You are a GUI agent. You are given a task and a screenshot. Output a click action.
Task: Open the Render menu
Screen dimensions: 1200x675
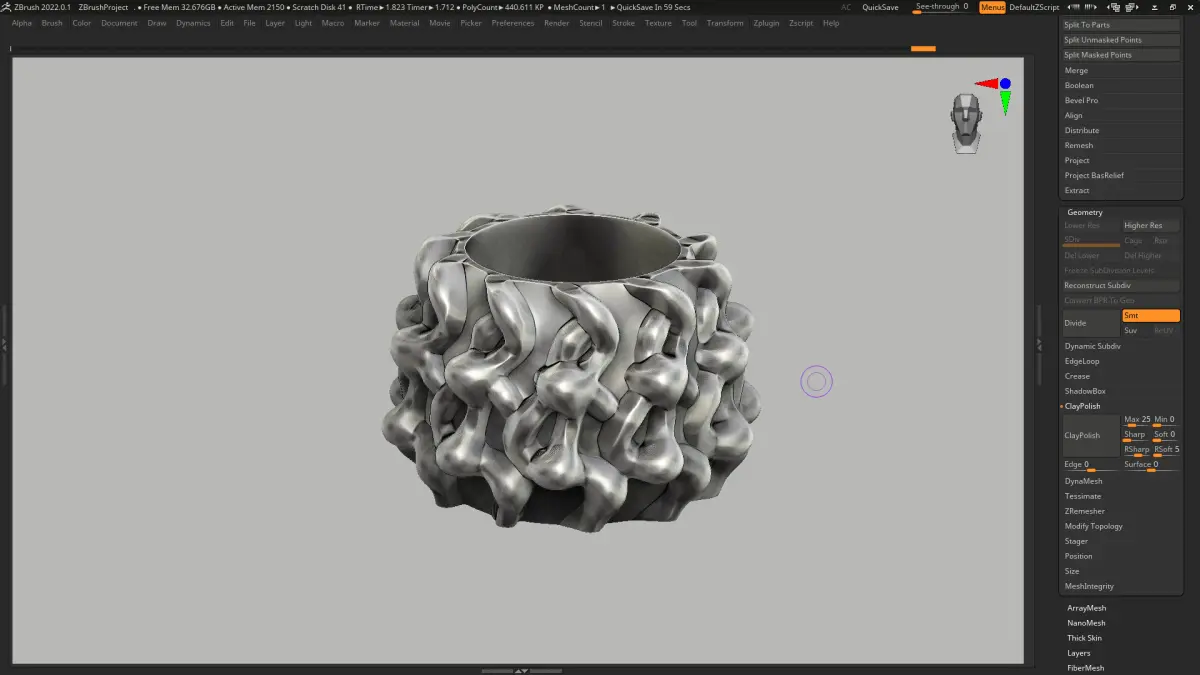coord(556,23)
